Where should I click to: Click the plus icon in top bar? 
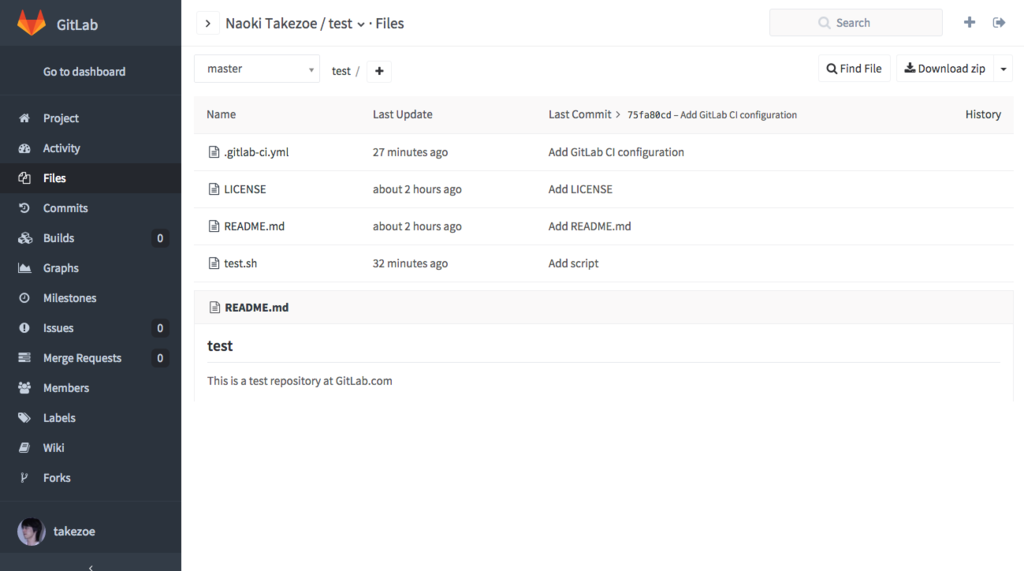(x=969, y=22)
